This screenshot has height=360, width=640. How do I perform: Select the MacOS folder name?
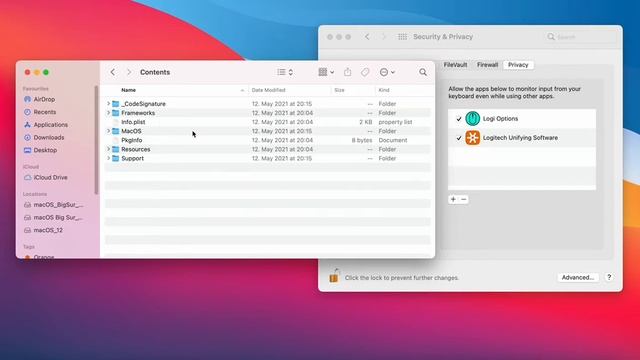point(131,131)
